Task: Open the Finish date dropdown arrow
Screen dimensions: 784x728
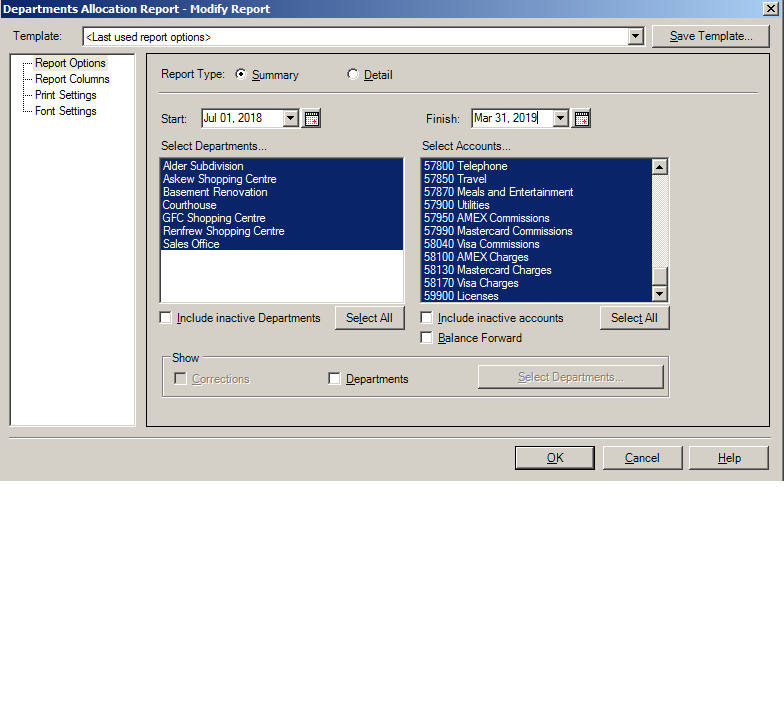Action: pos(560,118)
